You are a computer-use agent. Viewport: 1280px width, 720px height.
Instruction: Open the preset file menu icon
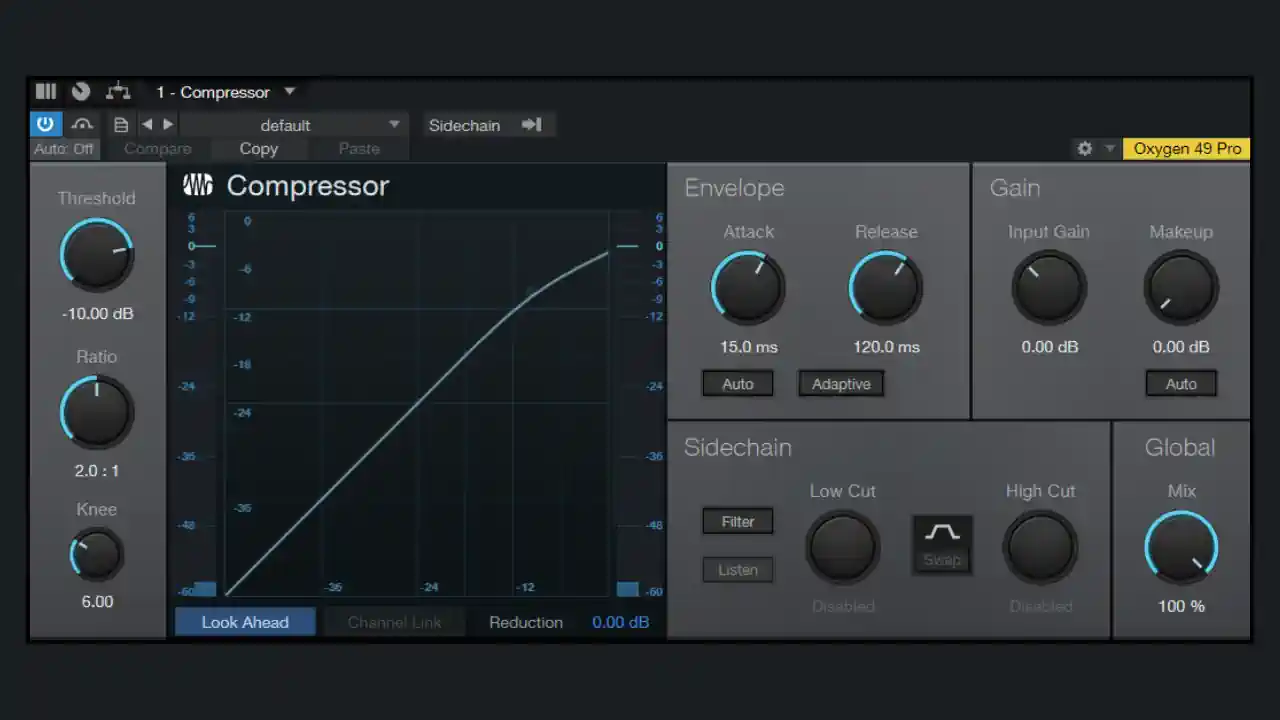121,125
